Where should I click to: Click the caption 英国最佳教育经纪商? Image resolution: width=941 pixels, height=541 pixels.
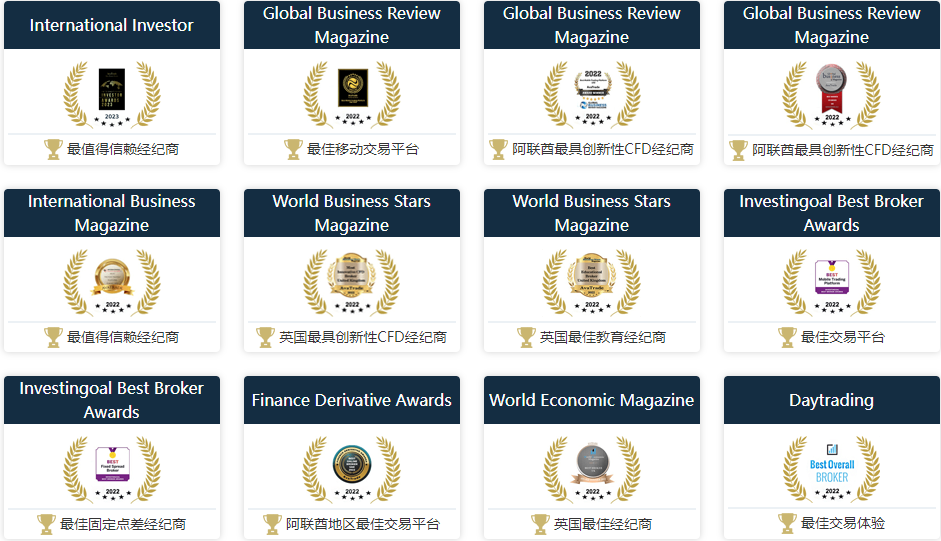[x=603, y=337]
